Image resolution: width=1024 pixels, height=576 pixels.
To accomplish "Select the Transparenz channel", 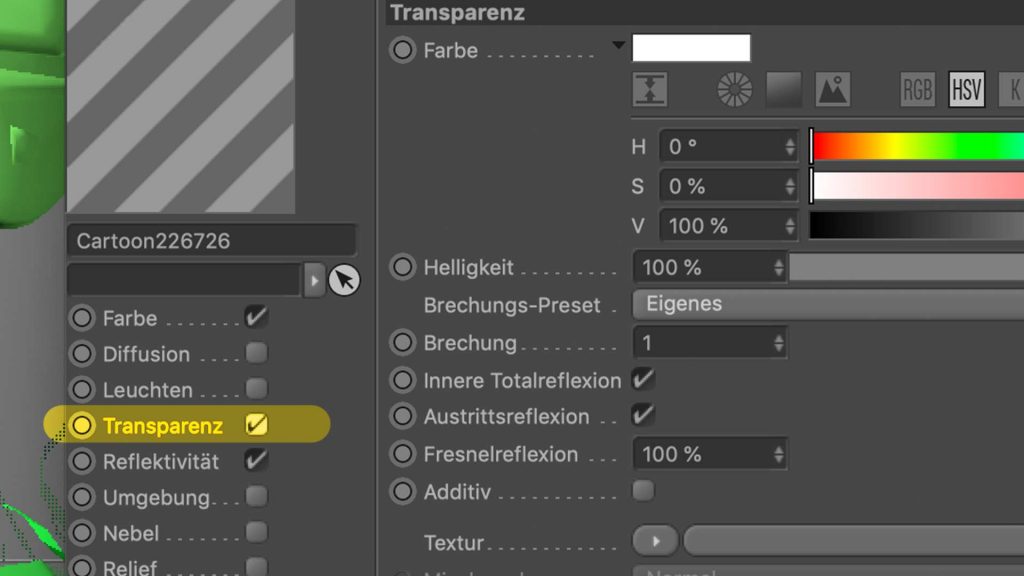I will click(x=162, y=426).
